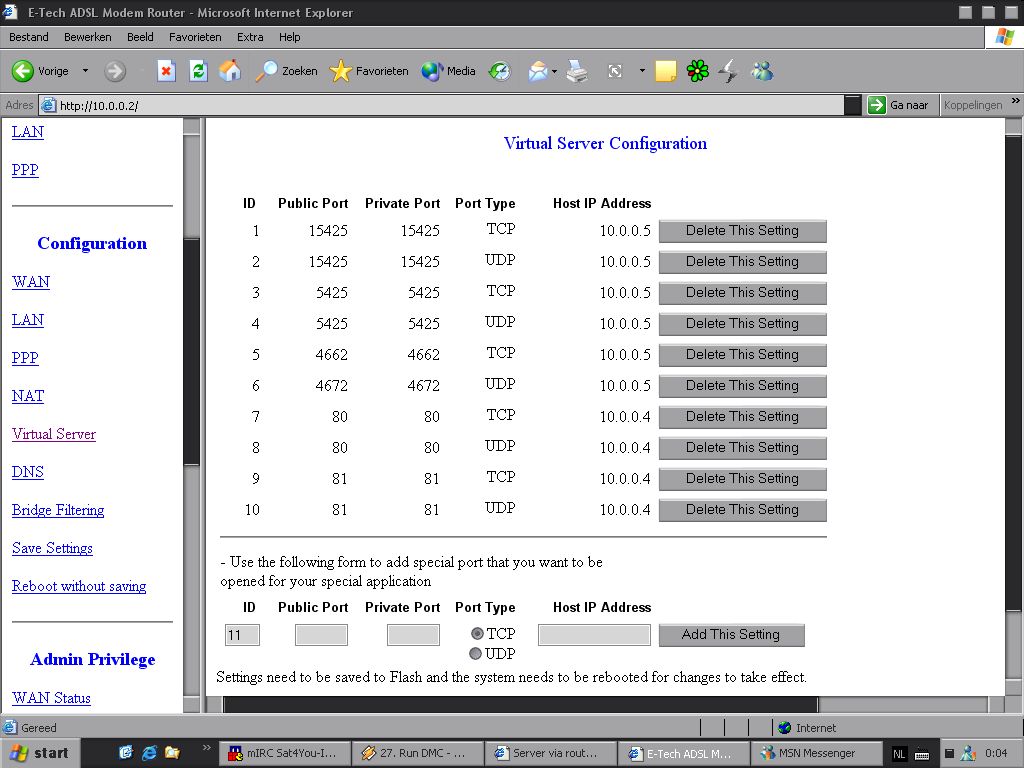Expand the Koppelingen links chevron

(1015, 102)
